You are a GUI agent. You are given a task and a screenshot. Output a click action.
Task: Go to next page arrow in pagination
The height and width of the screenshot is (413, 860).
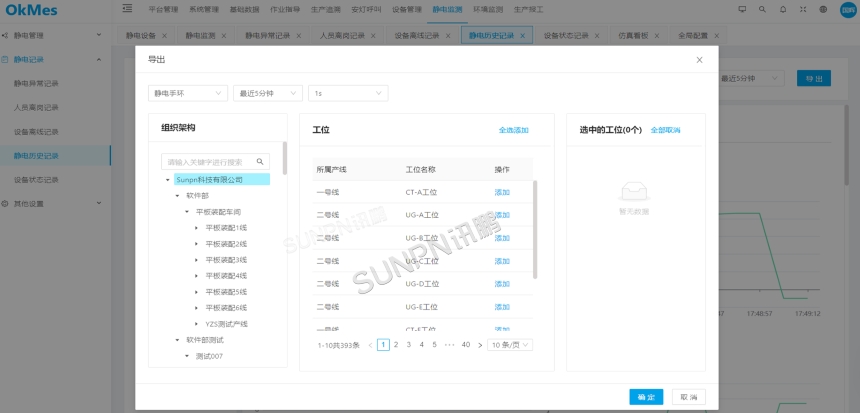click(x=480, y=345)
